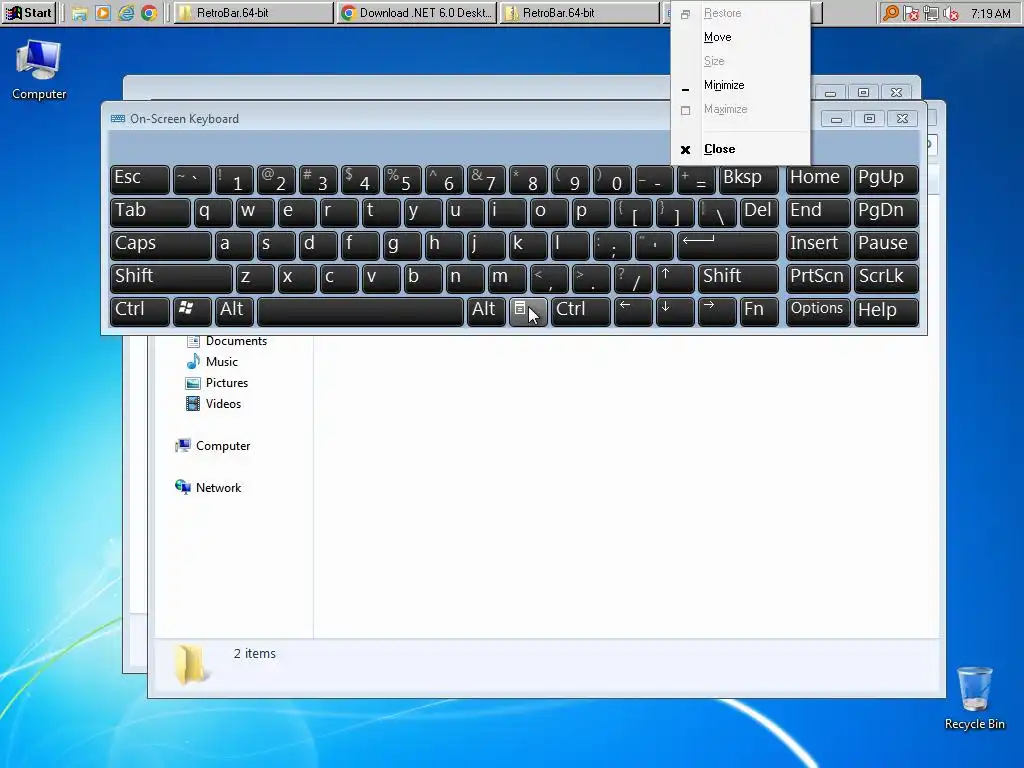Choose Minimize from the window menu
Image resolution: width=1024 pixels, height=768 pixels.
741,85
